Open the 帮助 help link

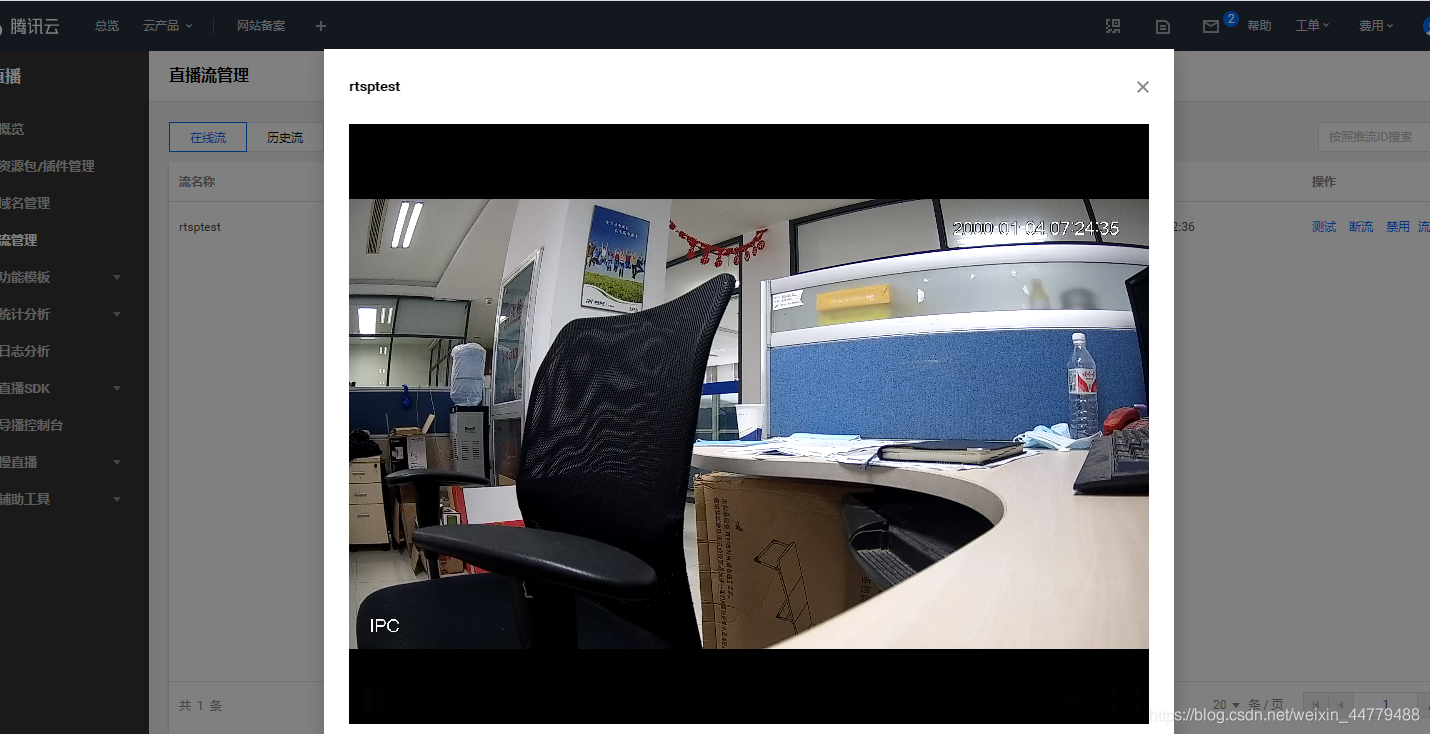tap(1259, 26)
